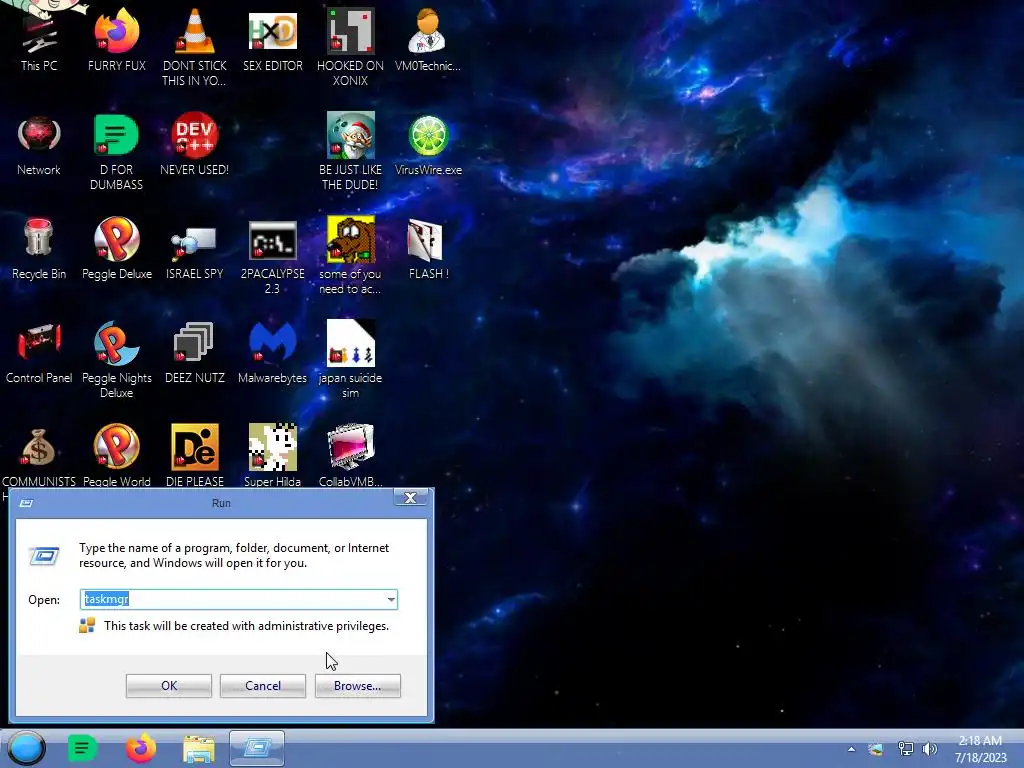Select the japan suicide sim icon
The width and height of the screenshot is (1024, 768).
pyautogui.click(x=350, y=359)
